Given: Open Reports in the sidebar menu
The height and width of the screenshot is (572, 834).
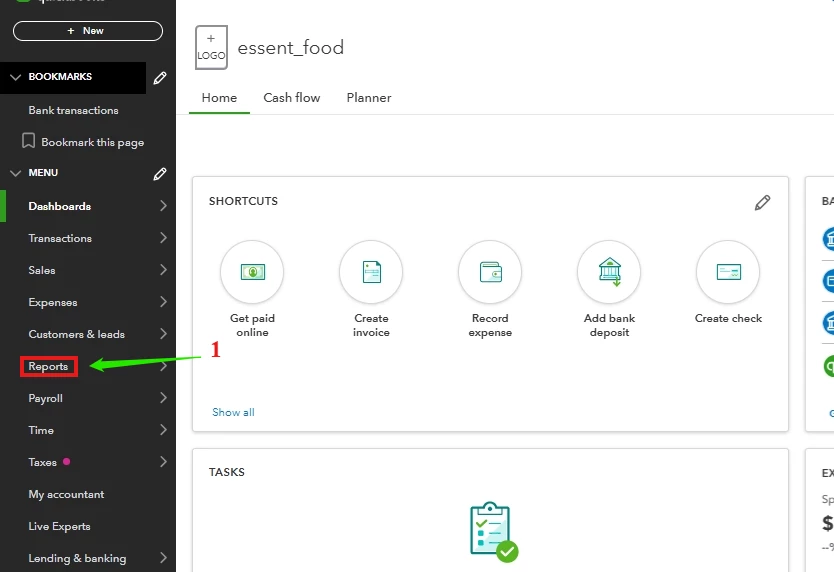Looking at the screenshot, I should (x=48, y=367).
